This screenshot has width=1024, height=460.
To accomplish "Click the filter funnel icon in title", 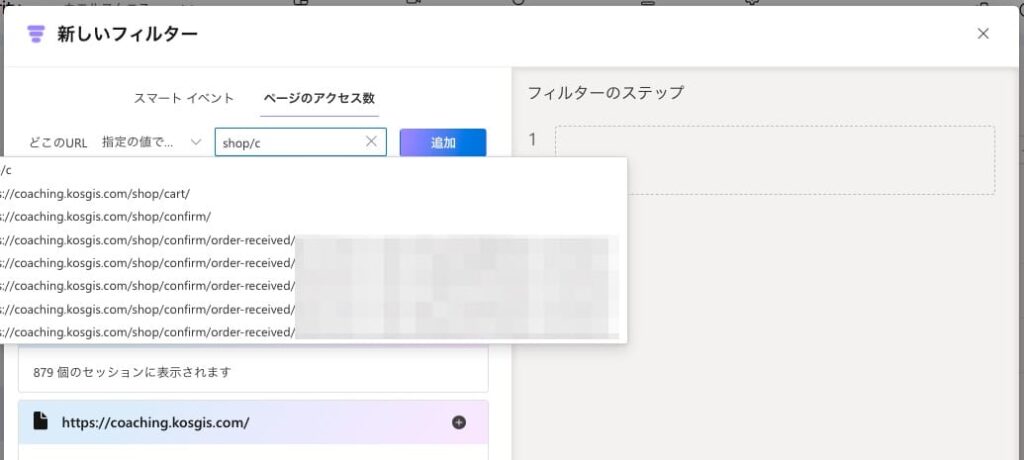I will click(x=37, y=34).
